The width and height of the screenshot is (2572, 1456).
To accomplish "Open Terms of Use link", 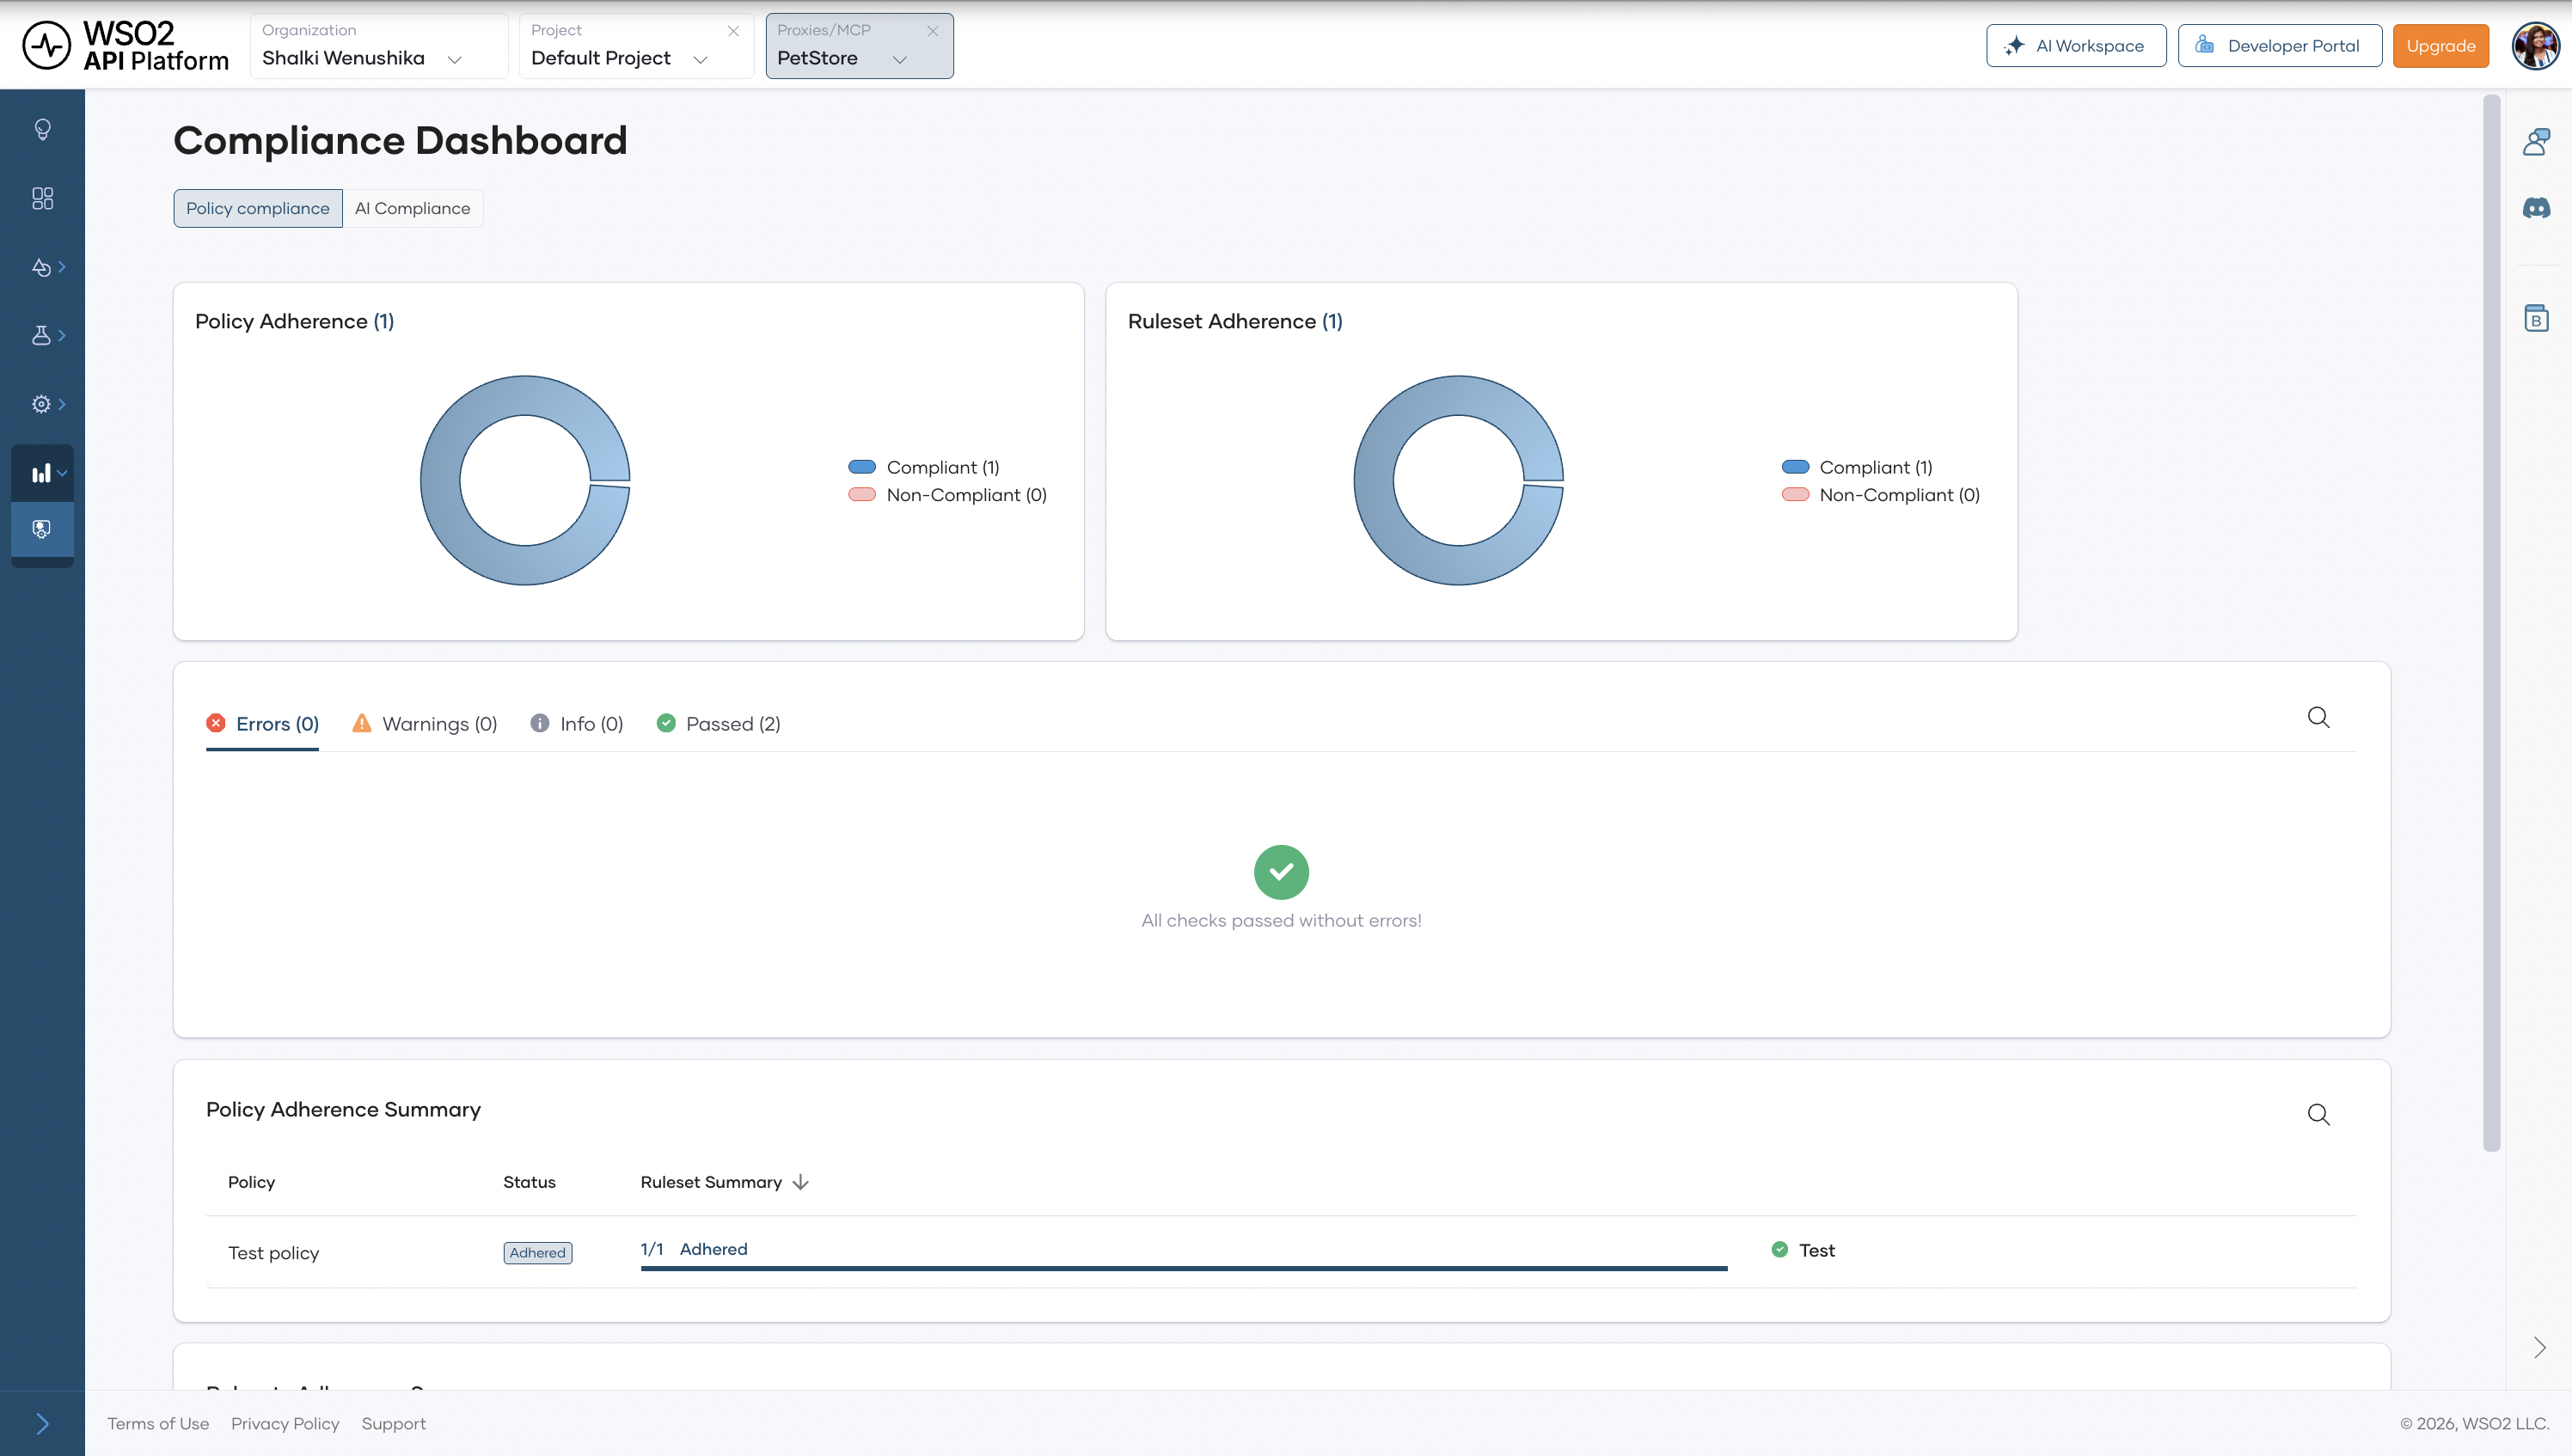I will tap(158, 1423).
